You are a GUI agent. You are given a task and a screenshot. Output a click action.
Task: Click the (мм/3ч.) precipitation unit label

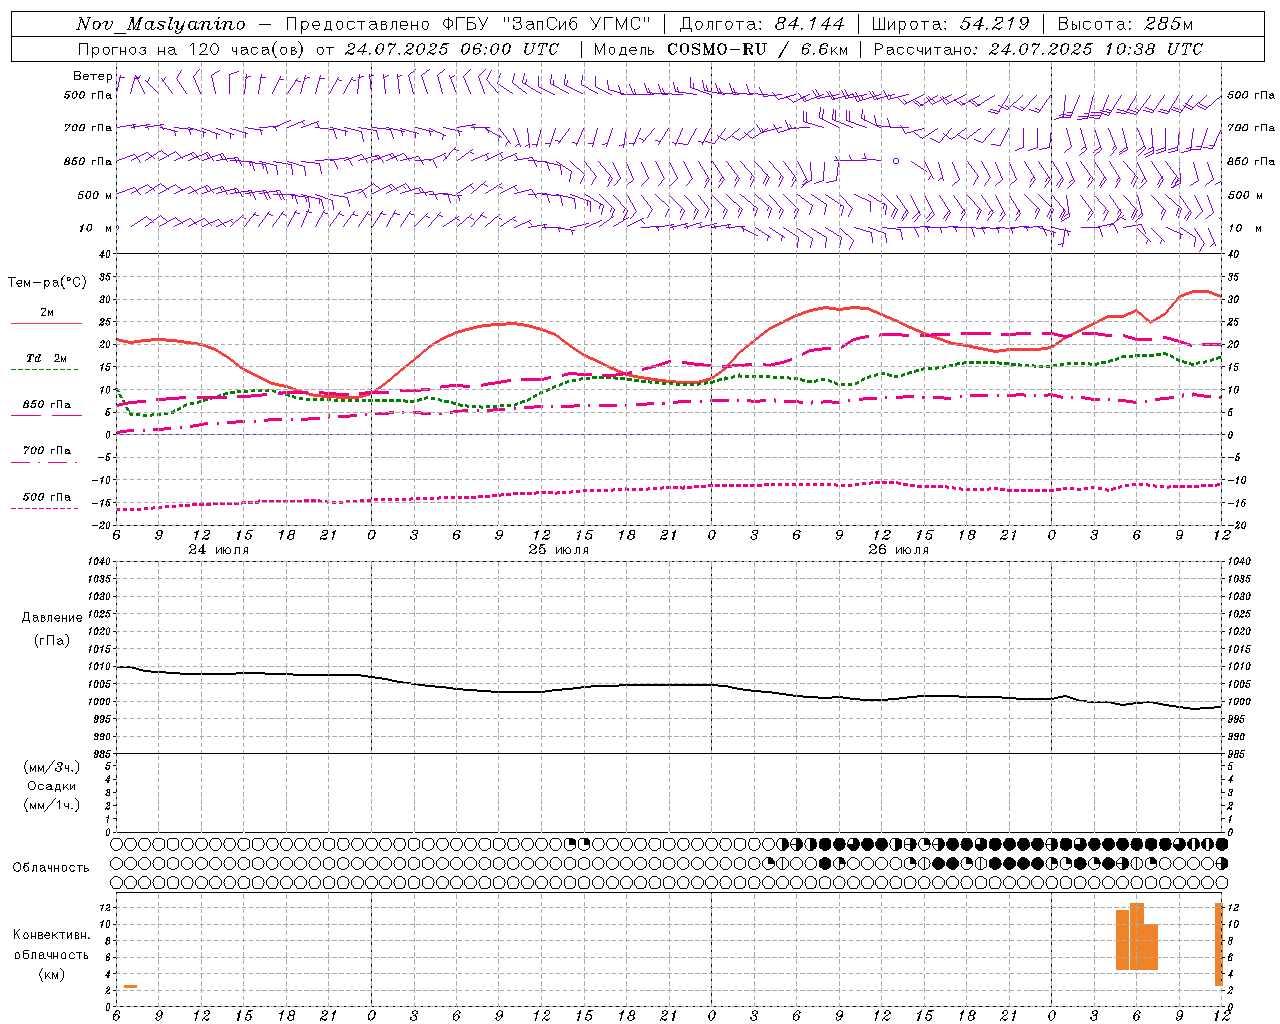pyautogui.click(x=52, y=767)
